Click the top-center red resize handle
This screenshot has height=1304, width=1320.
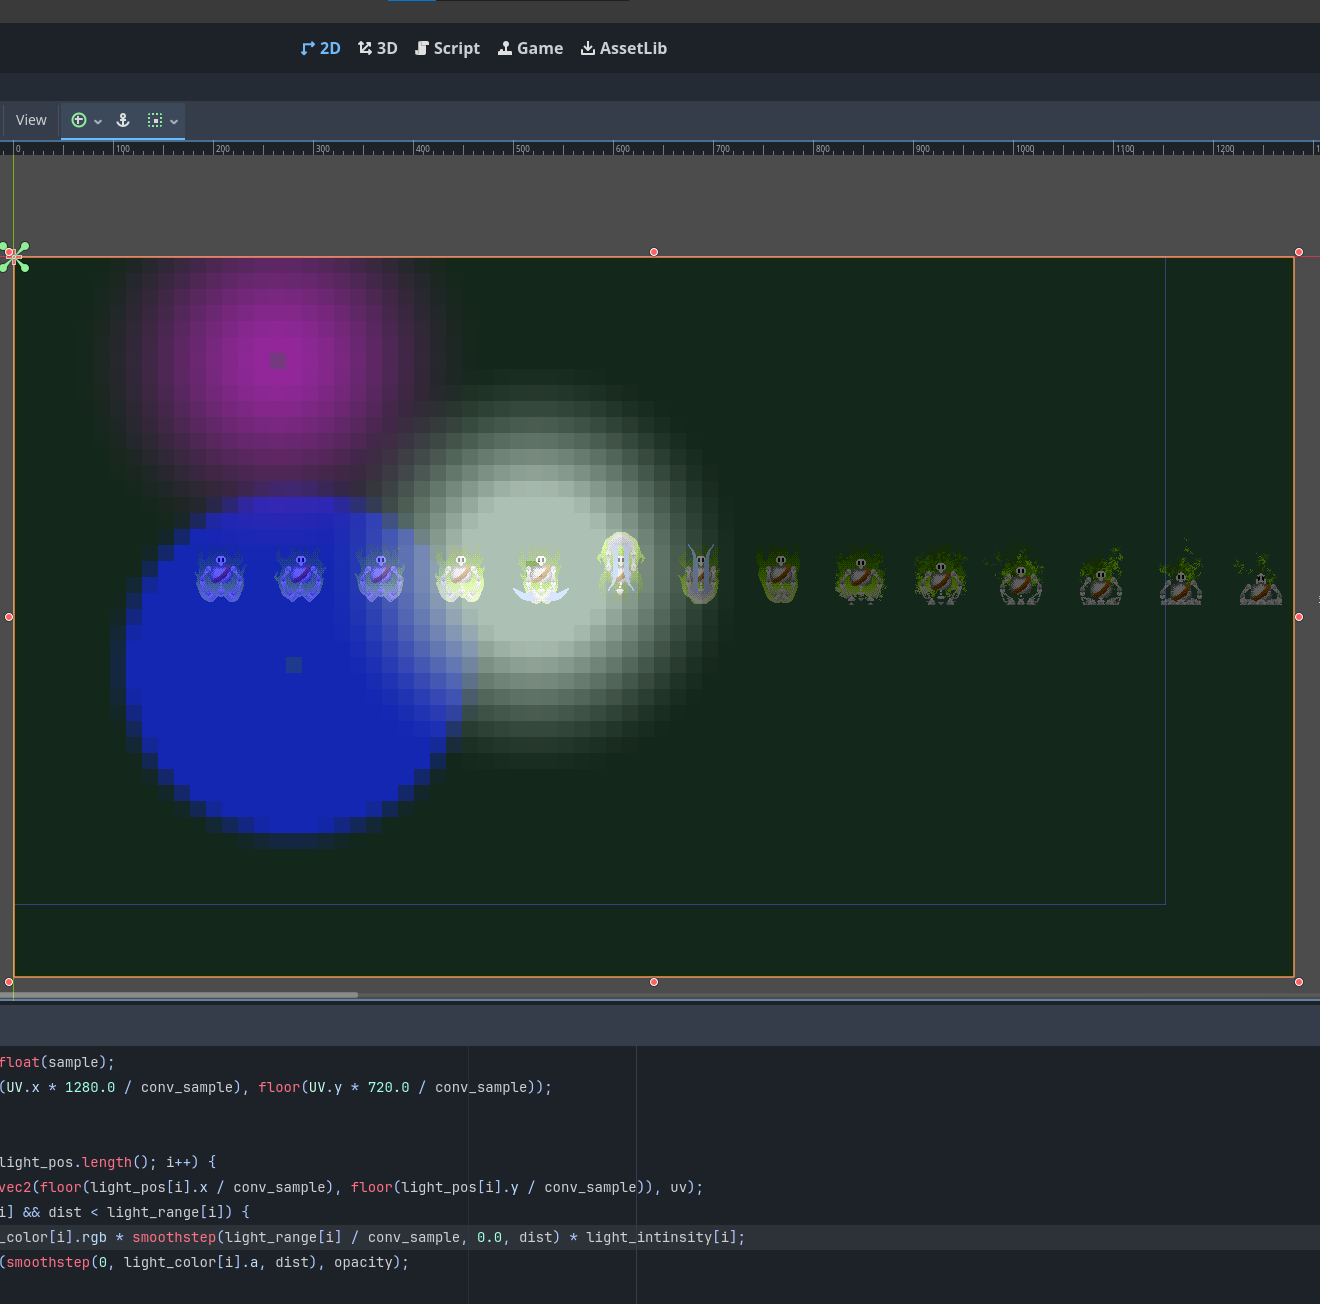(x=654, y=252)
